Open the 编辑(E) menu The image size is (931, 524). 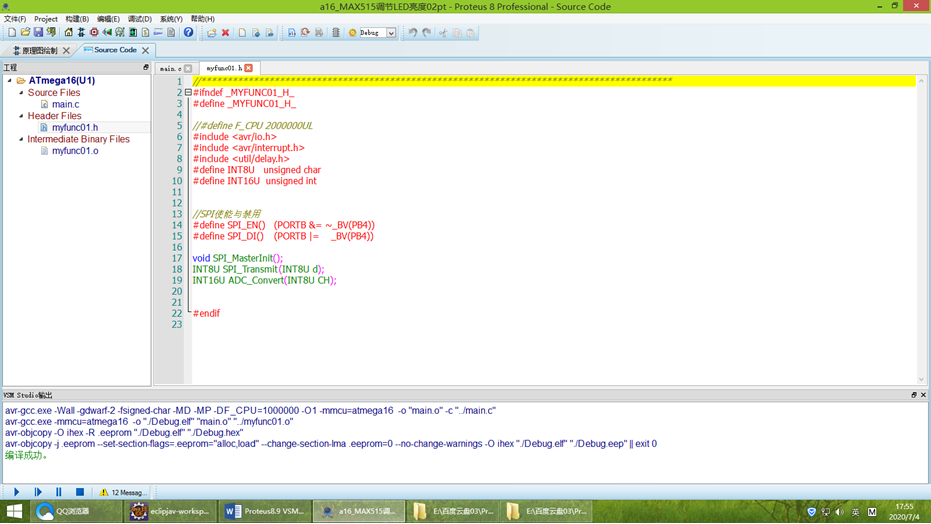click(108, 19)
